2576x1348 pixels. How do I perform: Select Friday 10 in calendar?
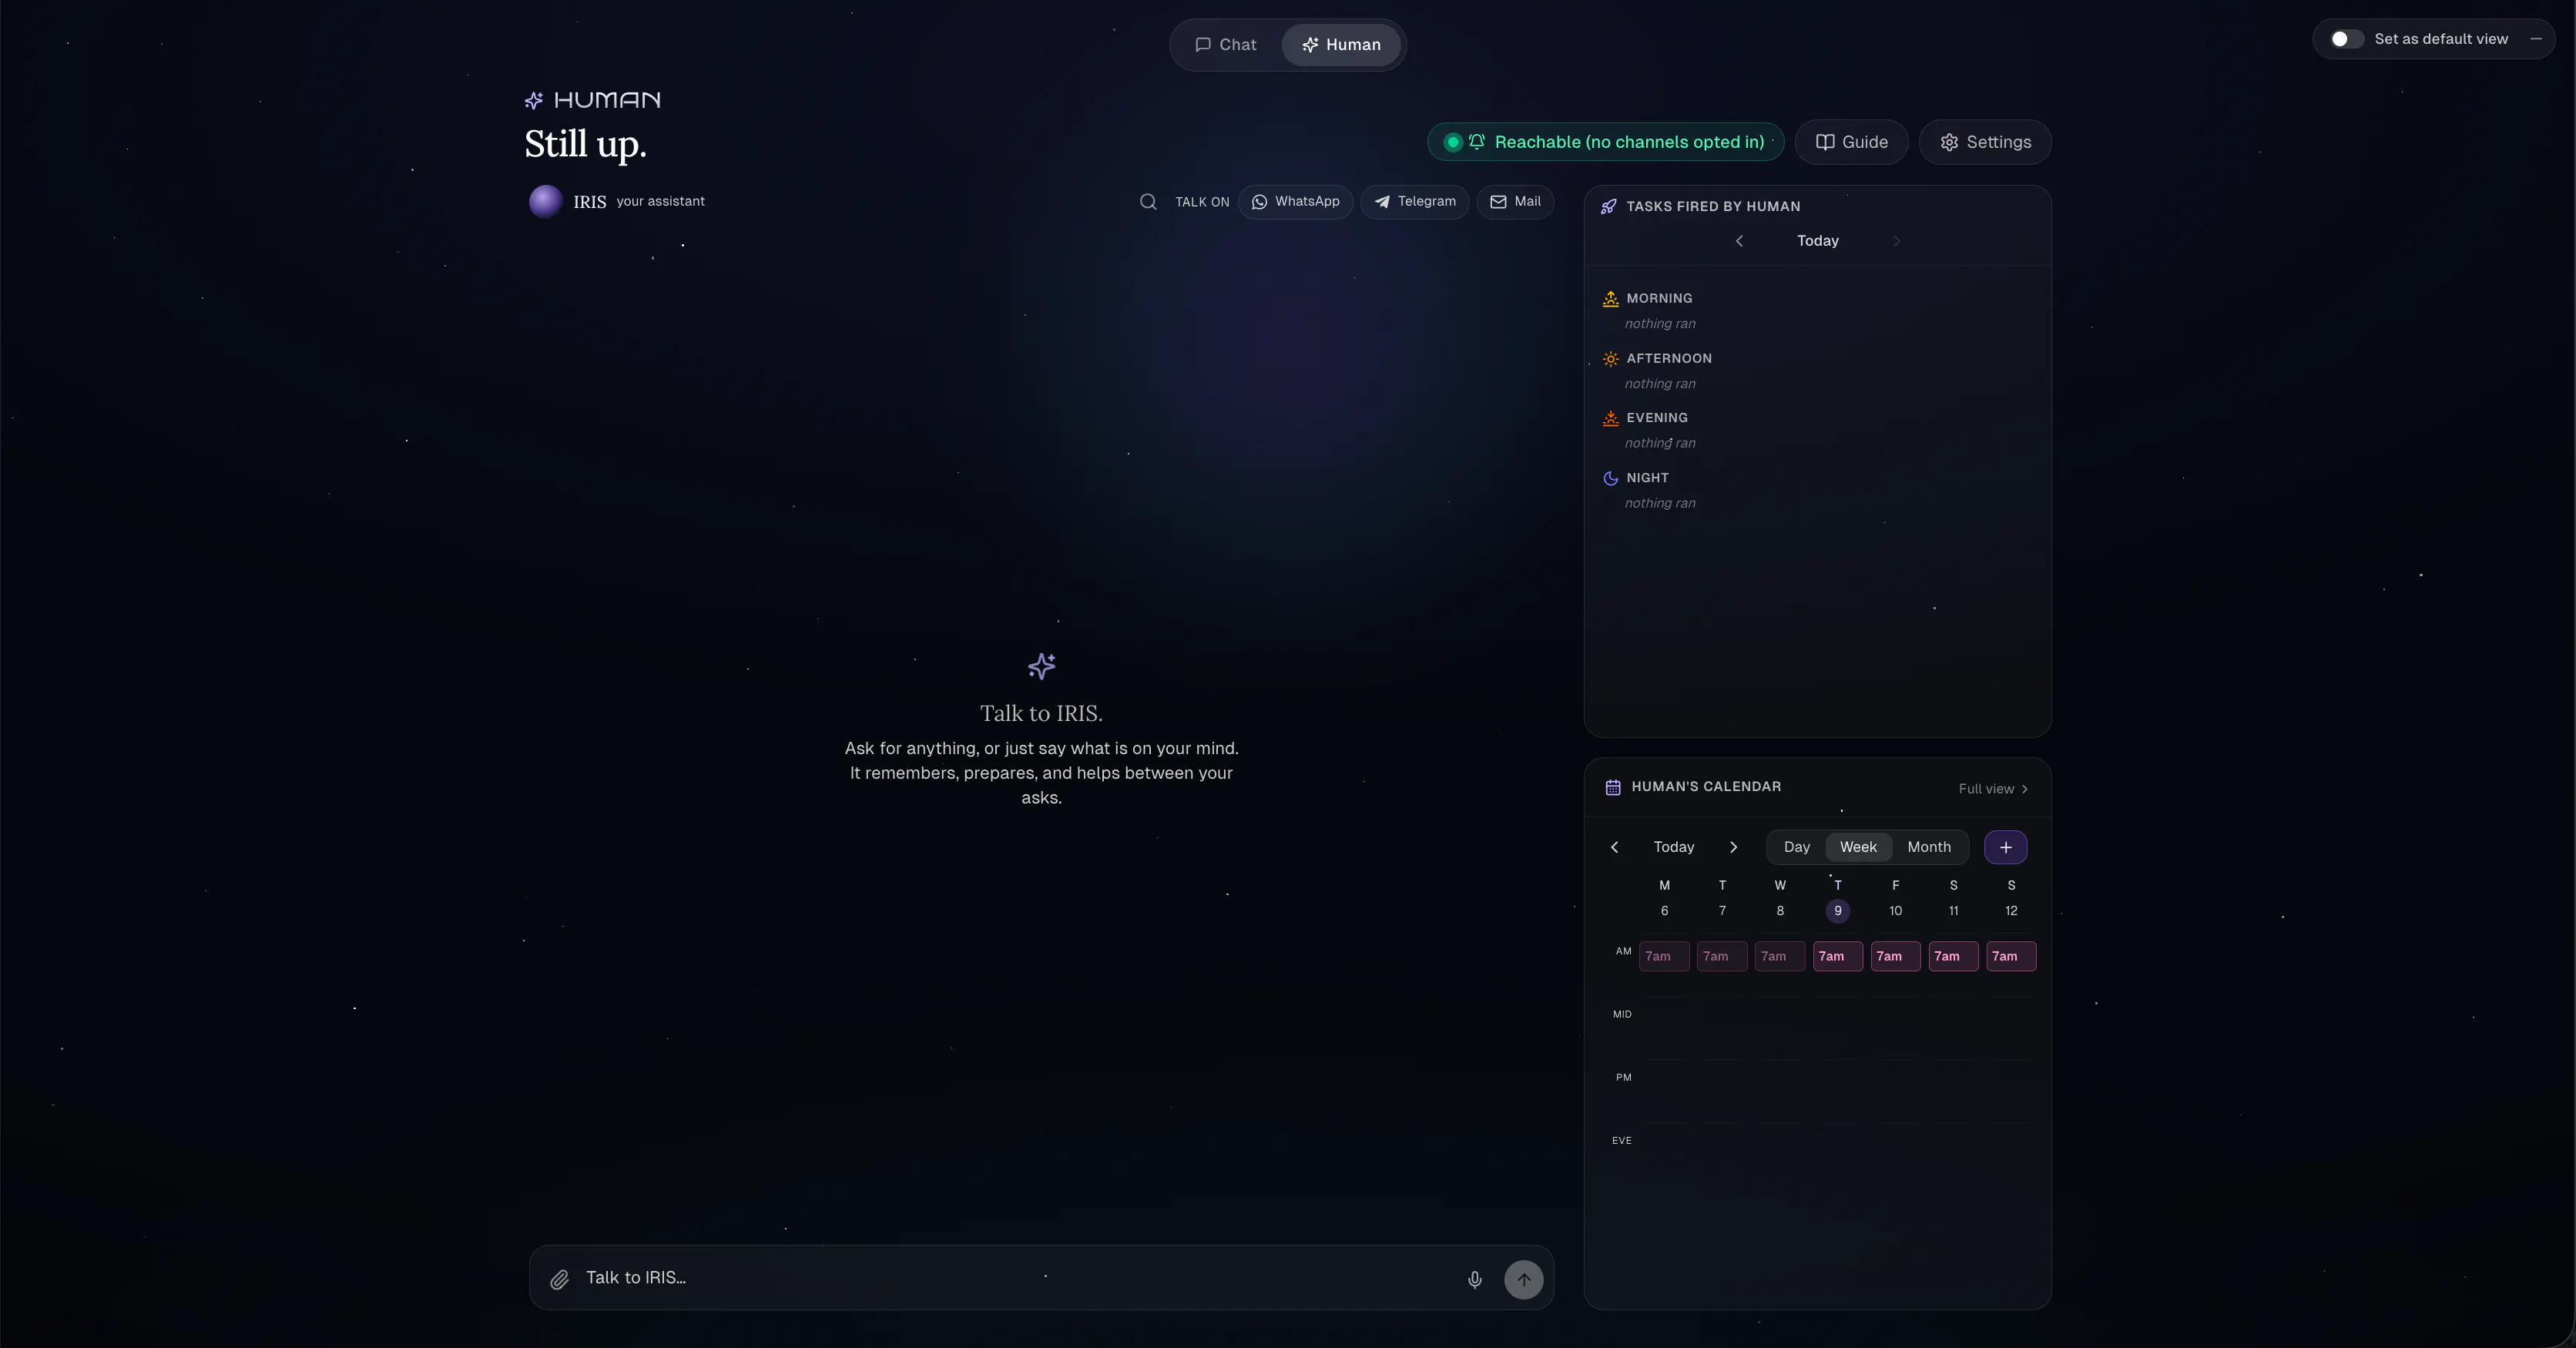(1896, 911)
